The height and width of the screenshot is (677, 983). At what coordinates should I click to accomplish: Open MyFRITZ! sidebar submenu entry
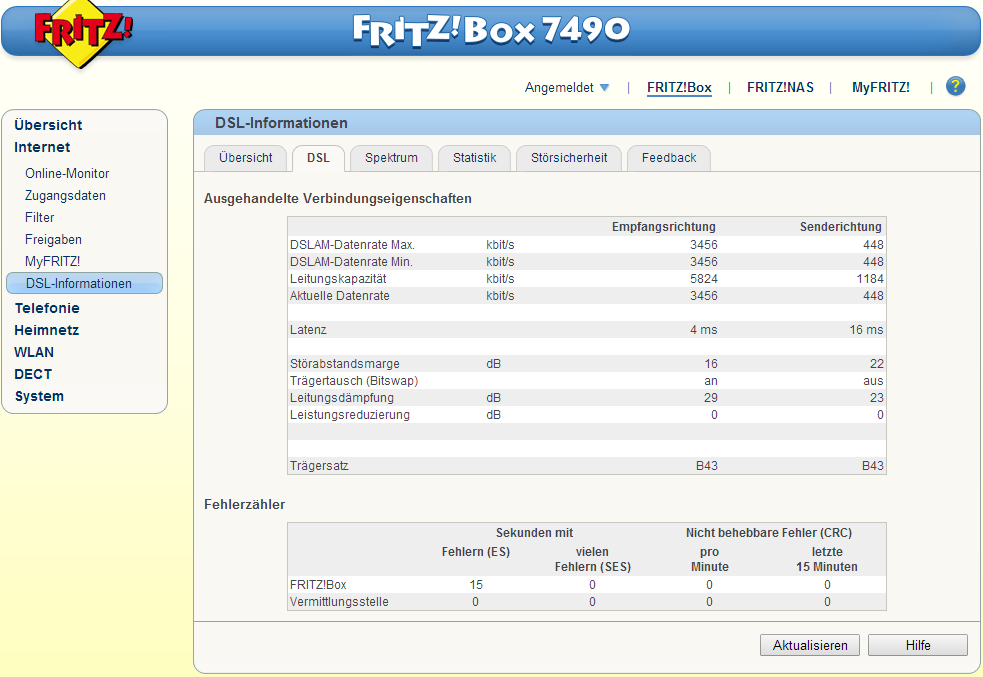coord(53,261)
